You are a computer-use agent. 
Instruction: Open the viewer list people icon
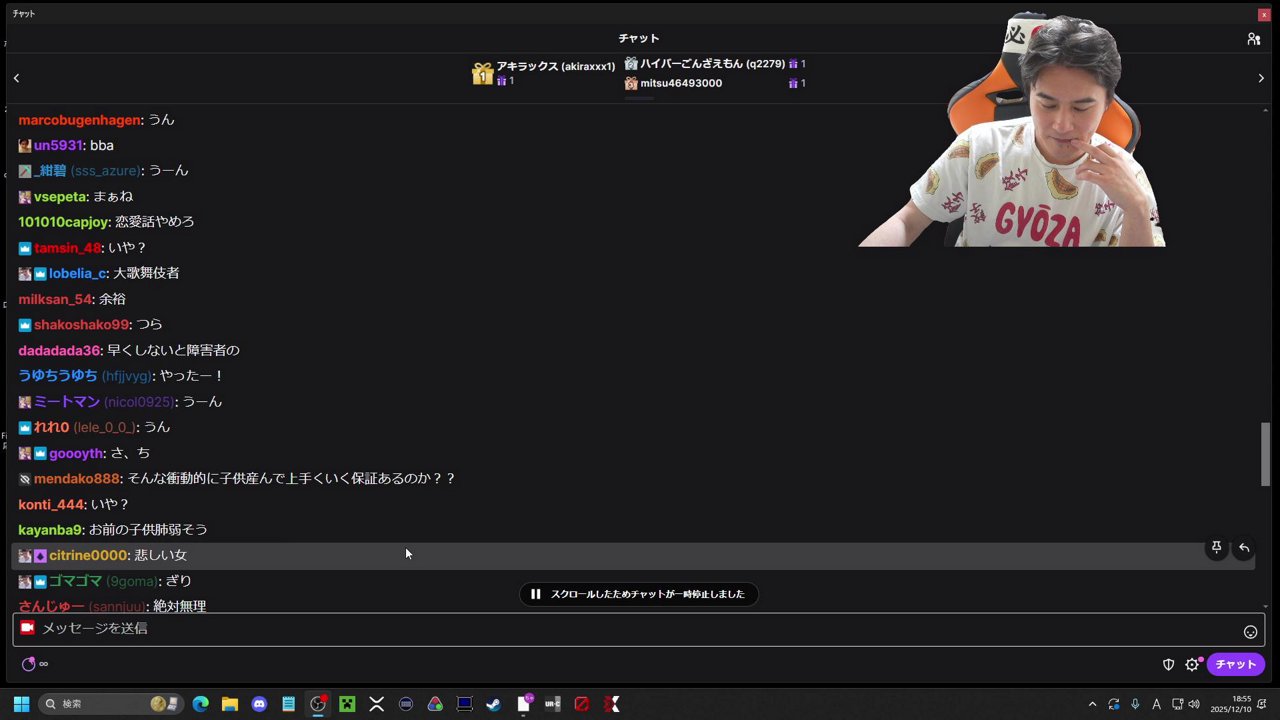1253,38
